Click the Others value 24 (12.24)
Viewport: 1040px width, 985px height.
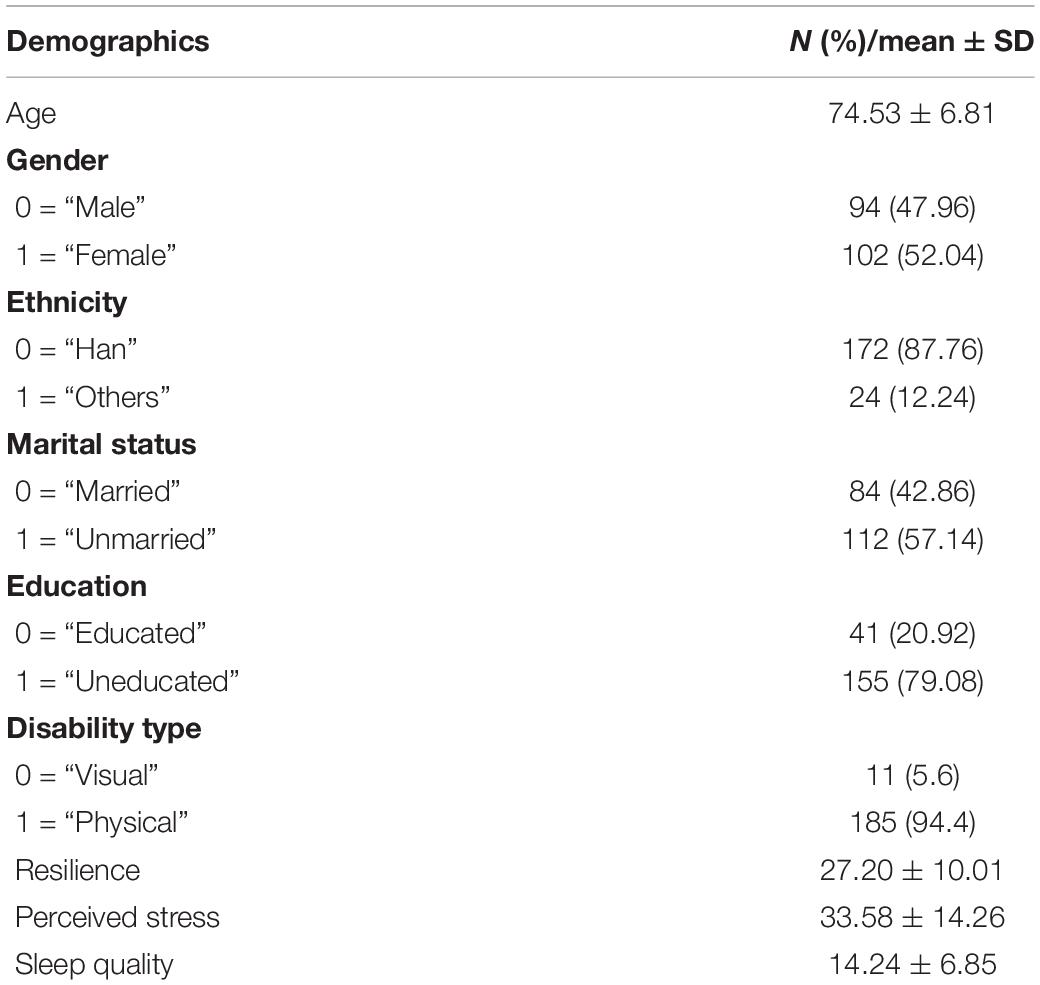tap(912, 397)
